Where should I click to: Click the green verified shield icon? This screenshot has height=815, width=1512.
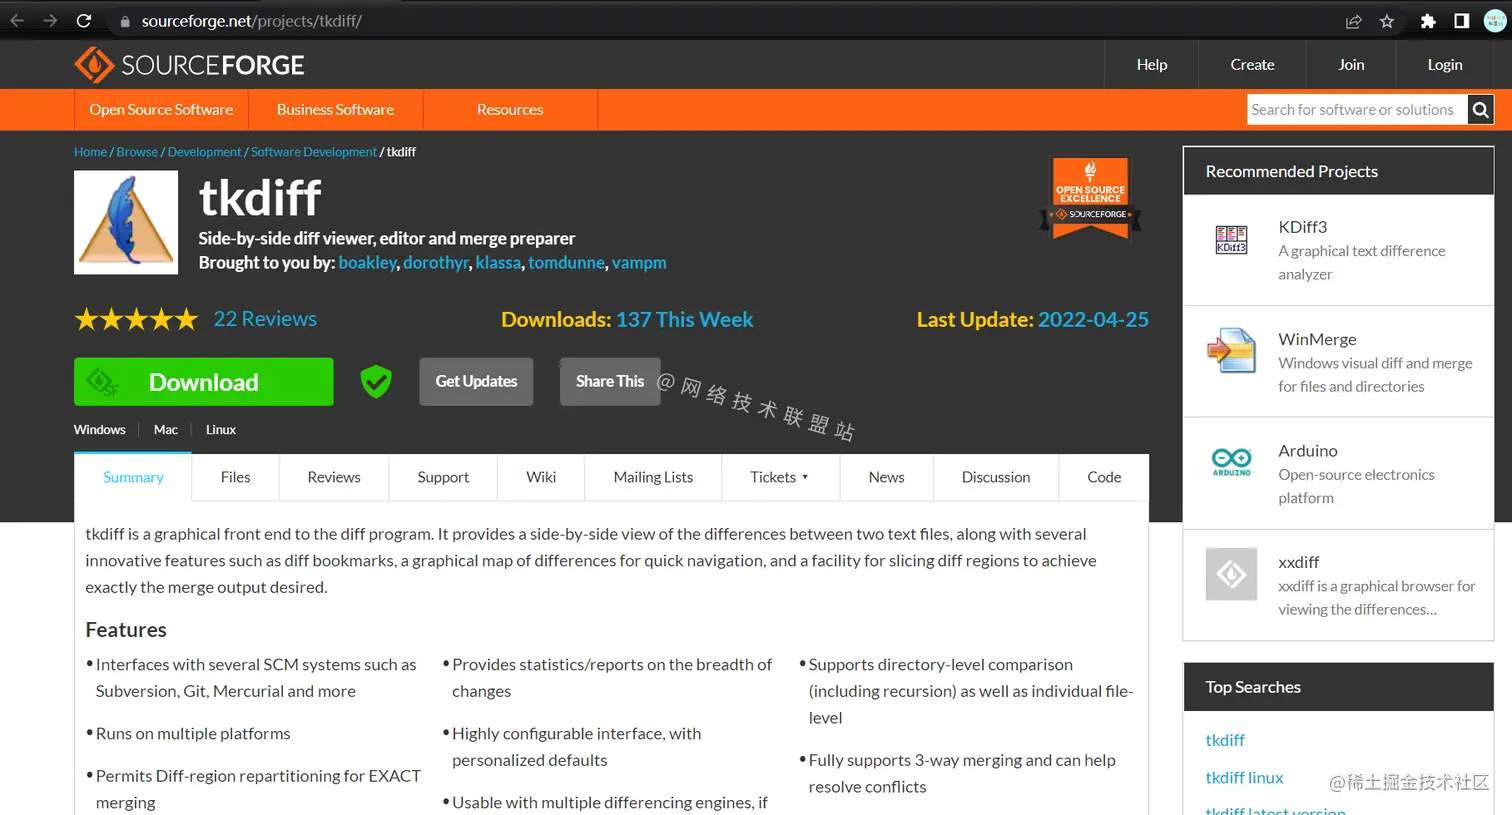(376, 381)
